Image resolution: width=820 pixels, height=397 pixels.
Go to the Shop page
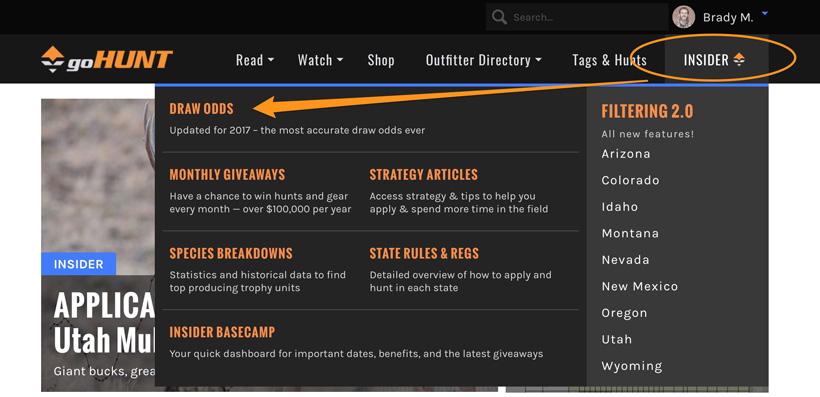(381, 60)
